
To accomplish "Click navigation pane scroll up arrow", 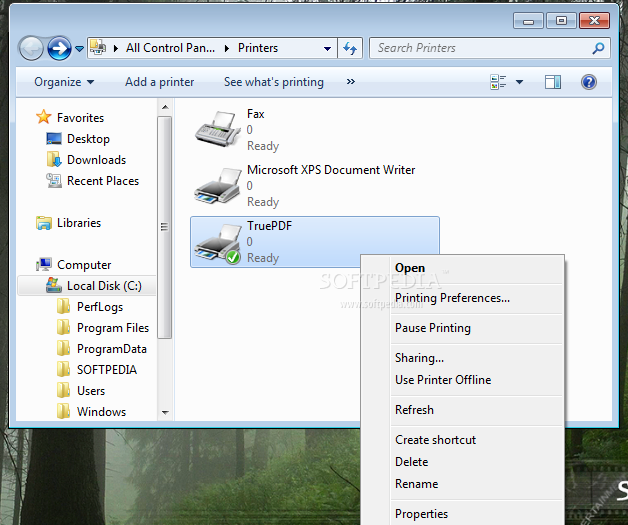I will point(165,107).
